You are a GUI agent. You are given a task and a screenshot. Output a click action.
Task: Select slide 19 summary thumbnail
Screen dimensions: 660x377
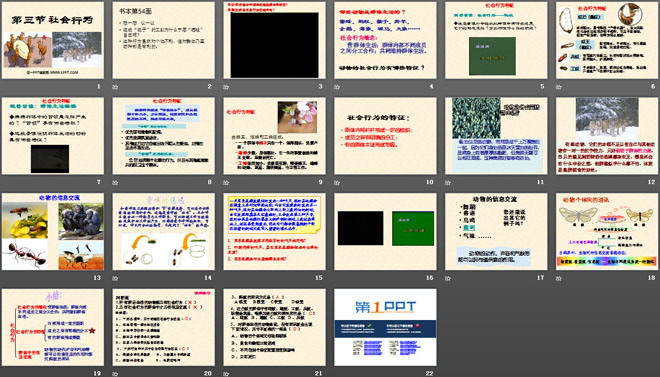53,327
